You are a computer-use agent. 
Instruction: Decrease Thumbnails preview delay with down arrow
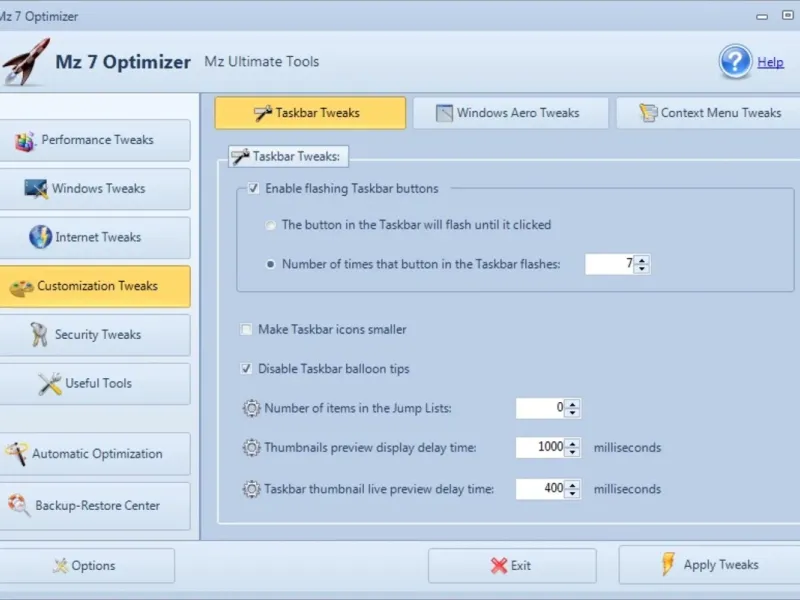(x=572, y=452)
